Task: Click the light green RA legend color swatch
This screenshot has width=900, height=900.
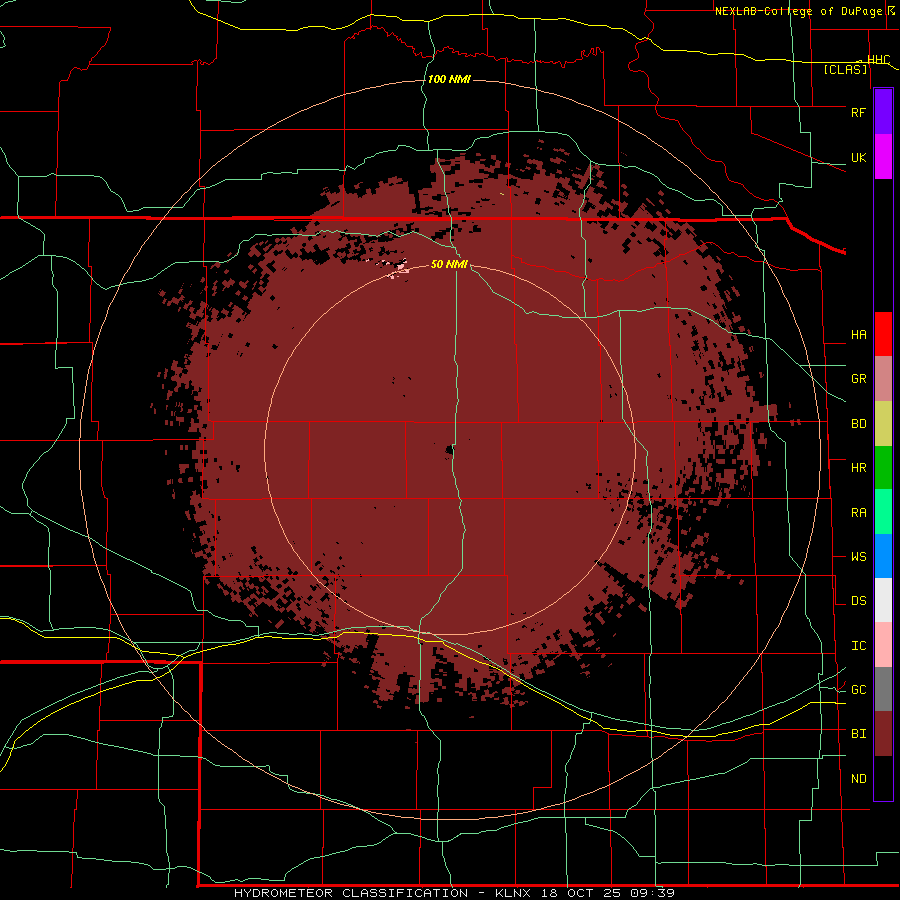Action: pyautogui.click(x=883, y=512)
